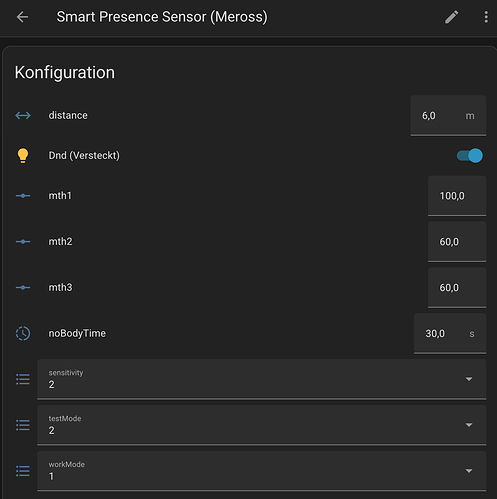
Task: Go back using the arrow icon
Action: click(x=22, y=17)
